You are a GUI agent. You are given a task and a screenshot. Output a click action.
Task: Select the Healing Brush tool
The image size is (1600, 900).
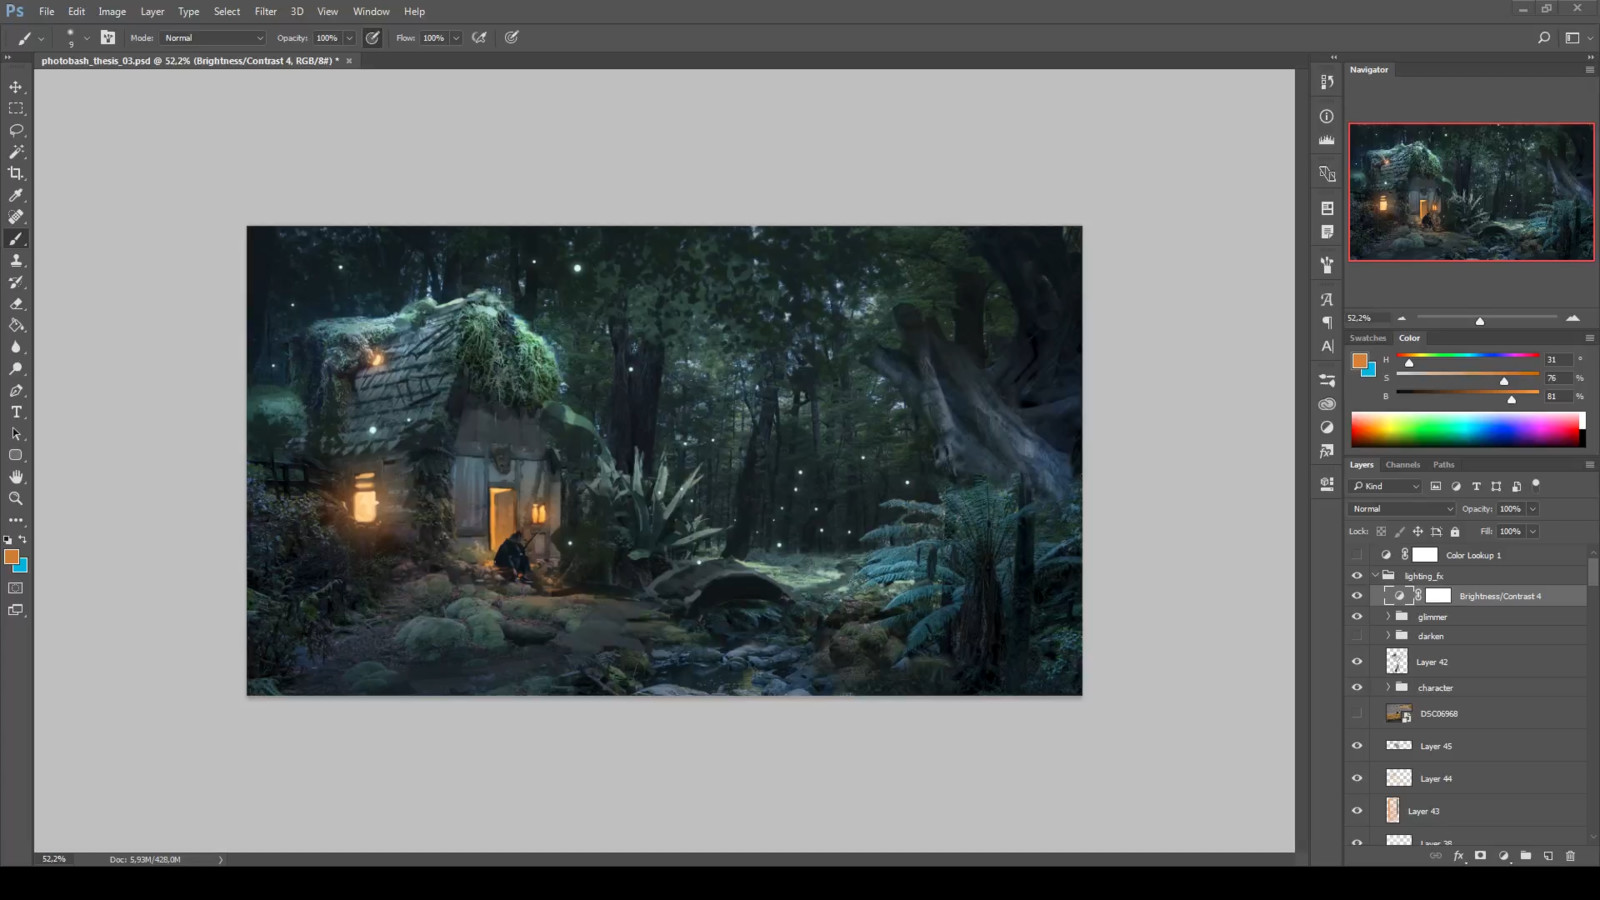pos(16,217)
